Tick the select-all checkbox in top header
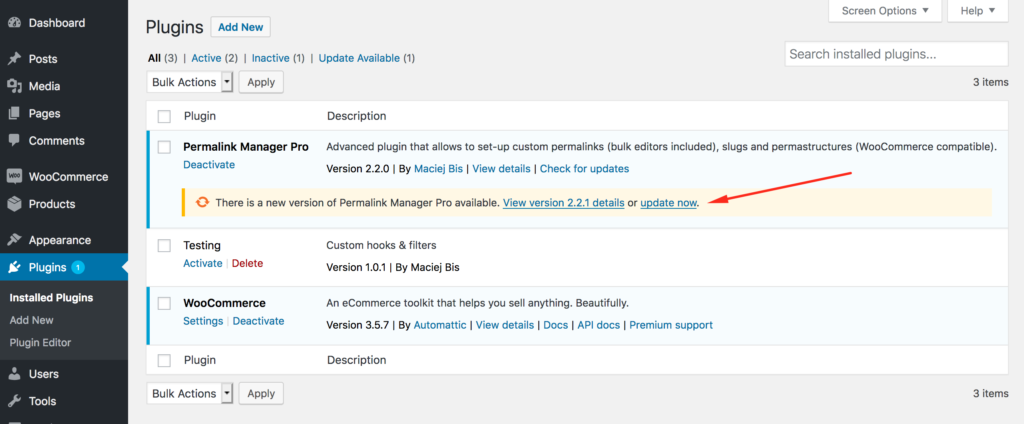1024x424 pixels. pos(164,116)
